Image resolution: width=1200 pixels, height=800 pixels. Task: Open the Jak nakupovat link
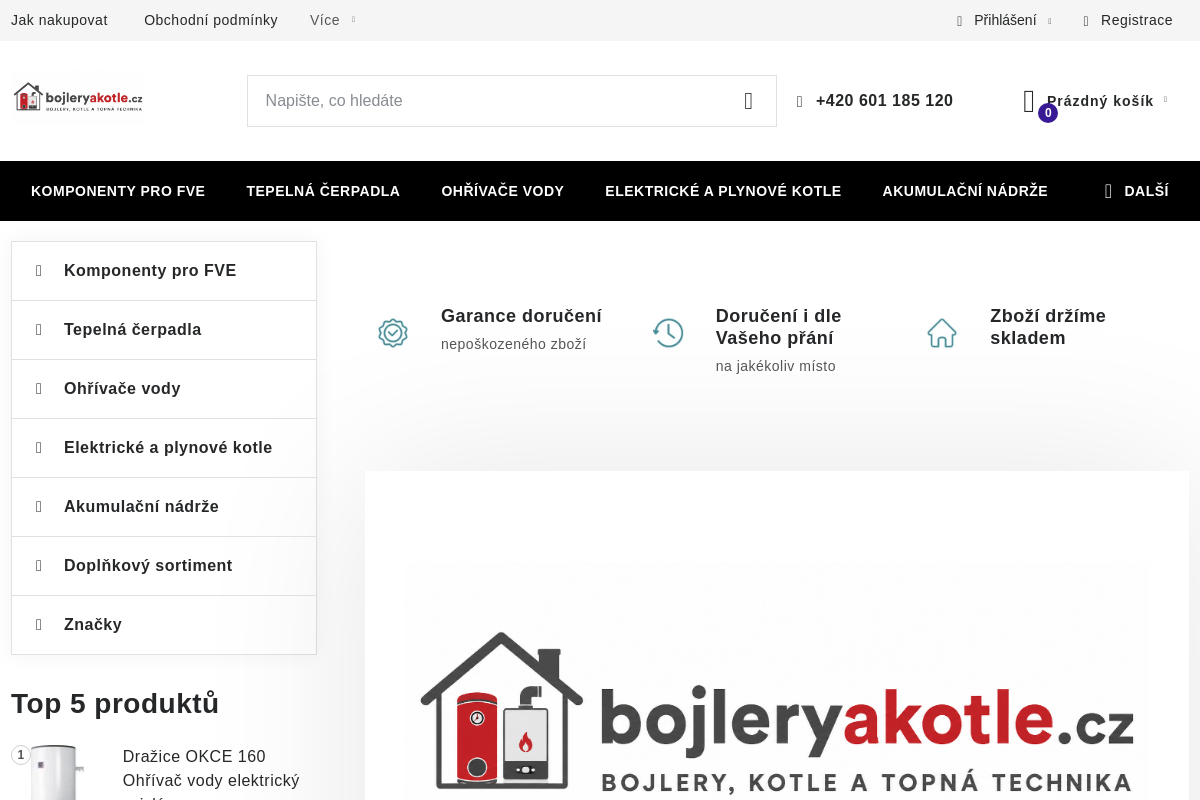pos(59,20)
